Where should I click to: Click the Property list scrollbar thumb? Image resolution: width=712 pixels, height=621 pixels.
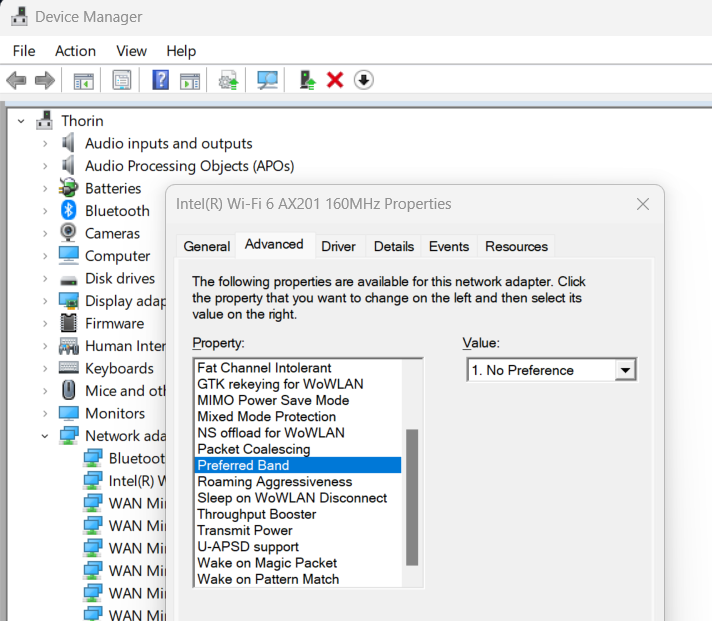point(412,497)
